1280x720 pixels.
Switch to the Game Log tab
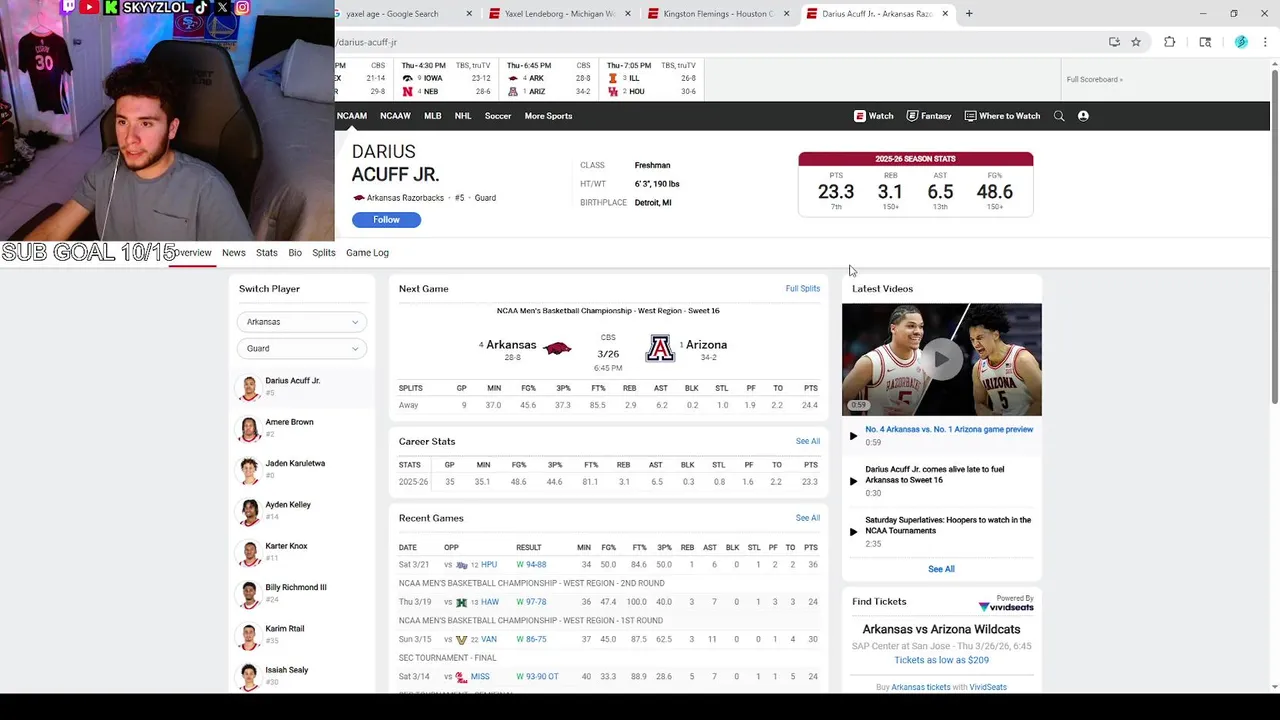pos(367,253)
